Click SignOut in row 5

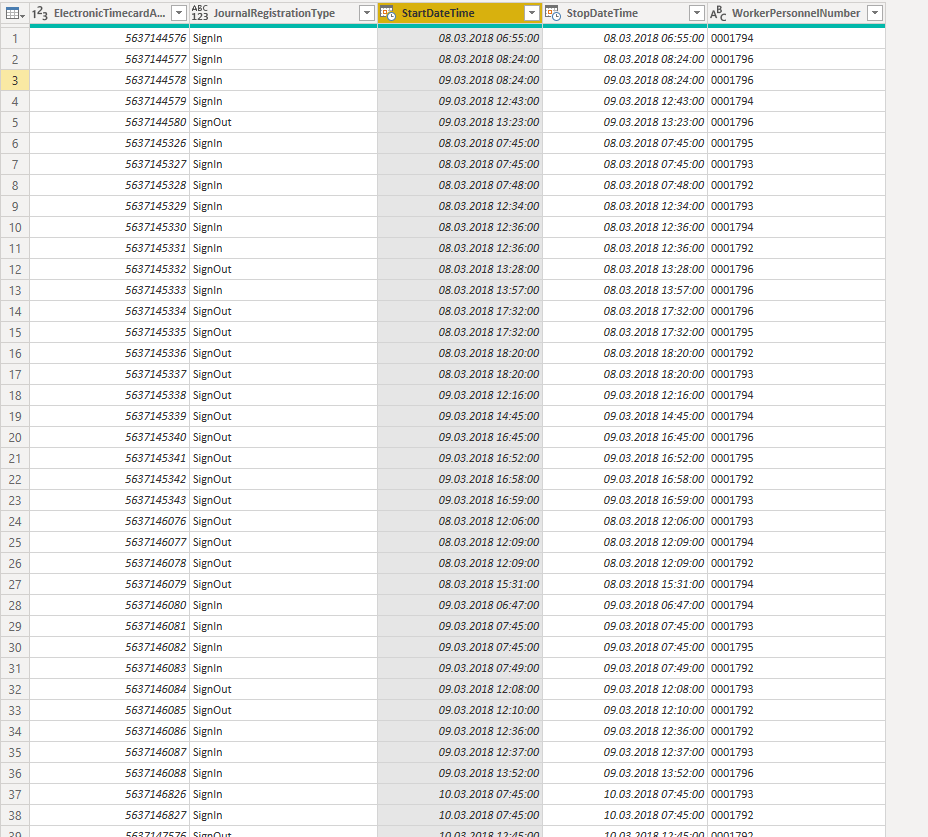283,123
